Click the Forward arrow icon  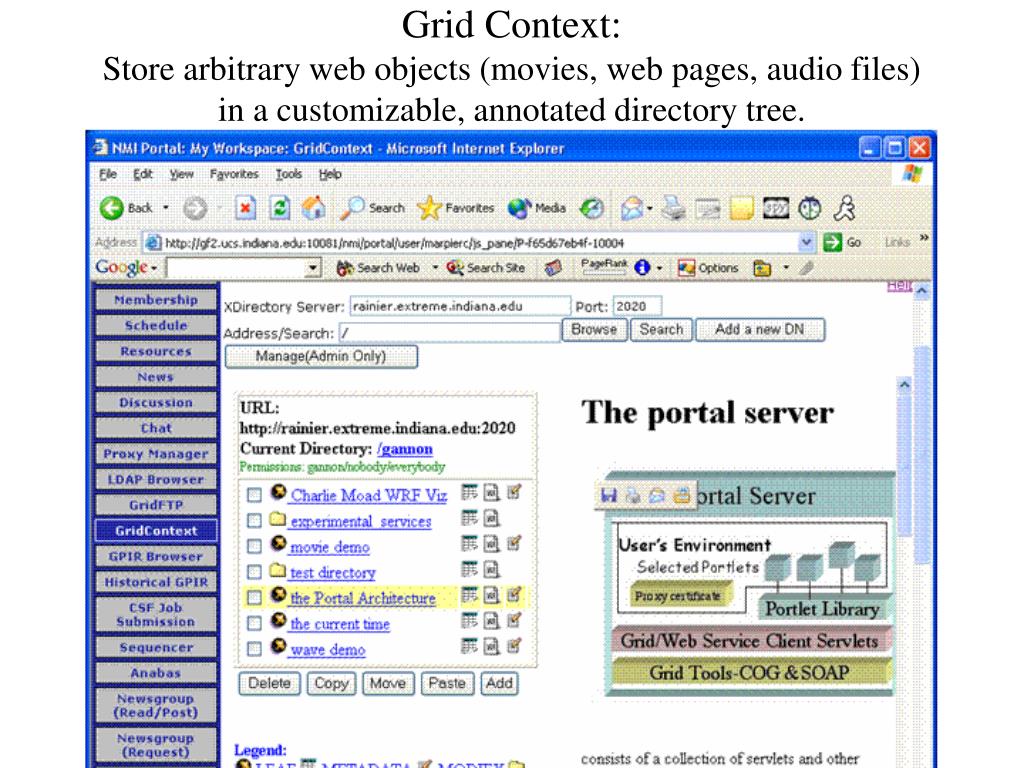195,208
